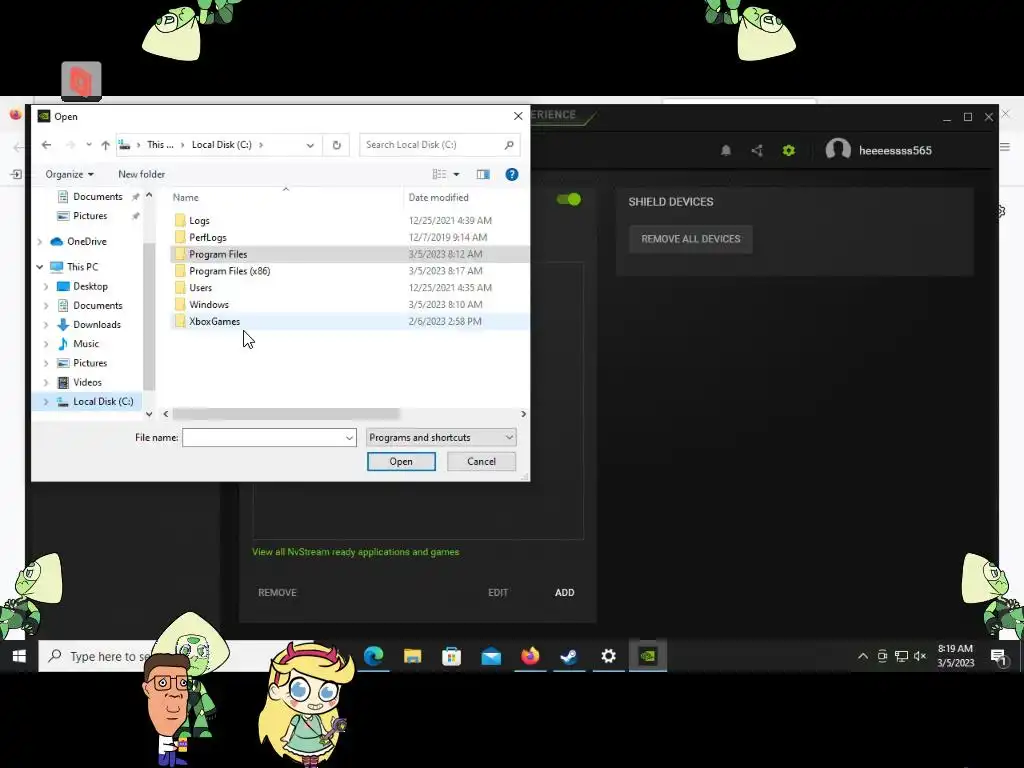Expand the Desktop tree node
The image size is (1024, 768).
46,287
